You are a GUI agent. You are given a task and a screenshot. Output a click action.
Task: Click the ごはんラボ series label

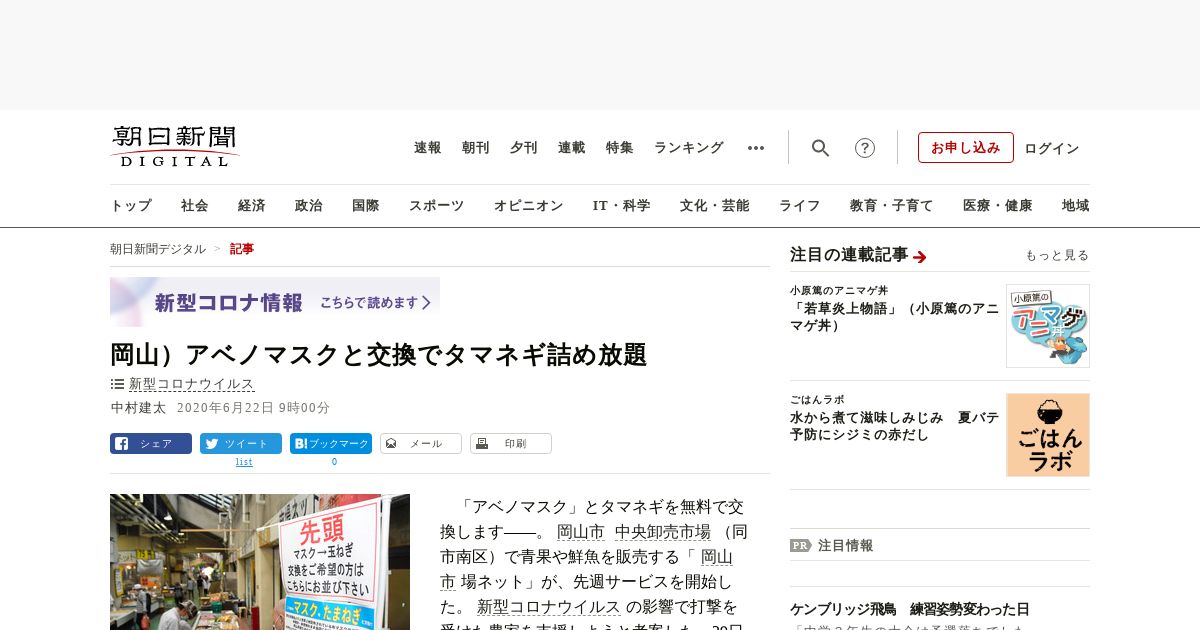[x=817, y=400]
